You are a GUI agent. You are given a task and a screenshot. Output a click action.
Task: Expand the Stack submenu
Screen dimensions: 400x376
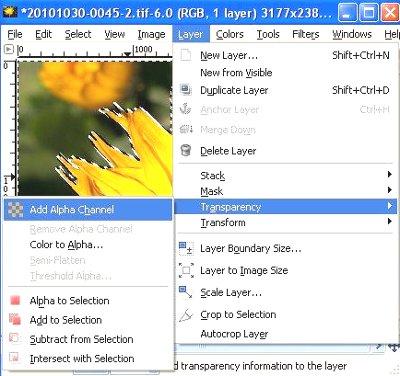(286, 175)
